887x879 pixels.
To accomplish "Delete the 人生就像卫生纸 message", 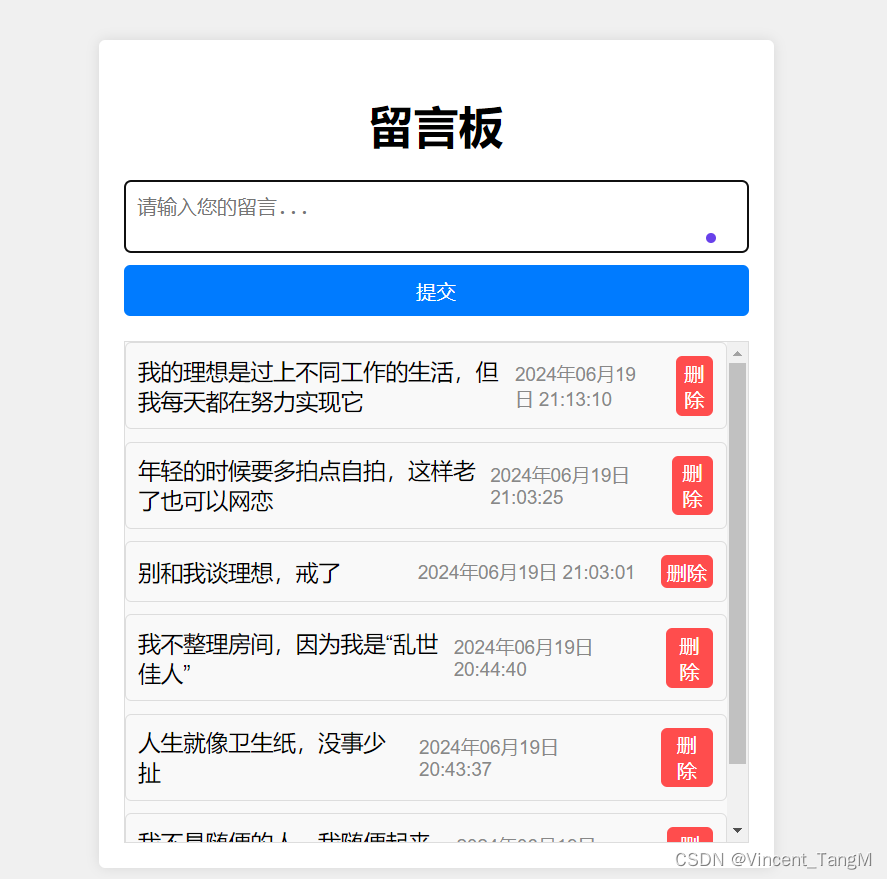I will [686, 757].
